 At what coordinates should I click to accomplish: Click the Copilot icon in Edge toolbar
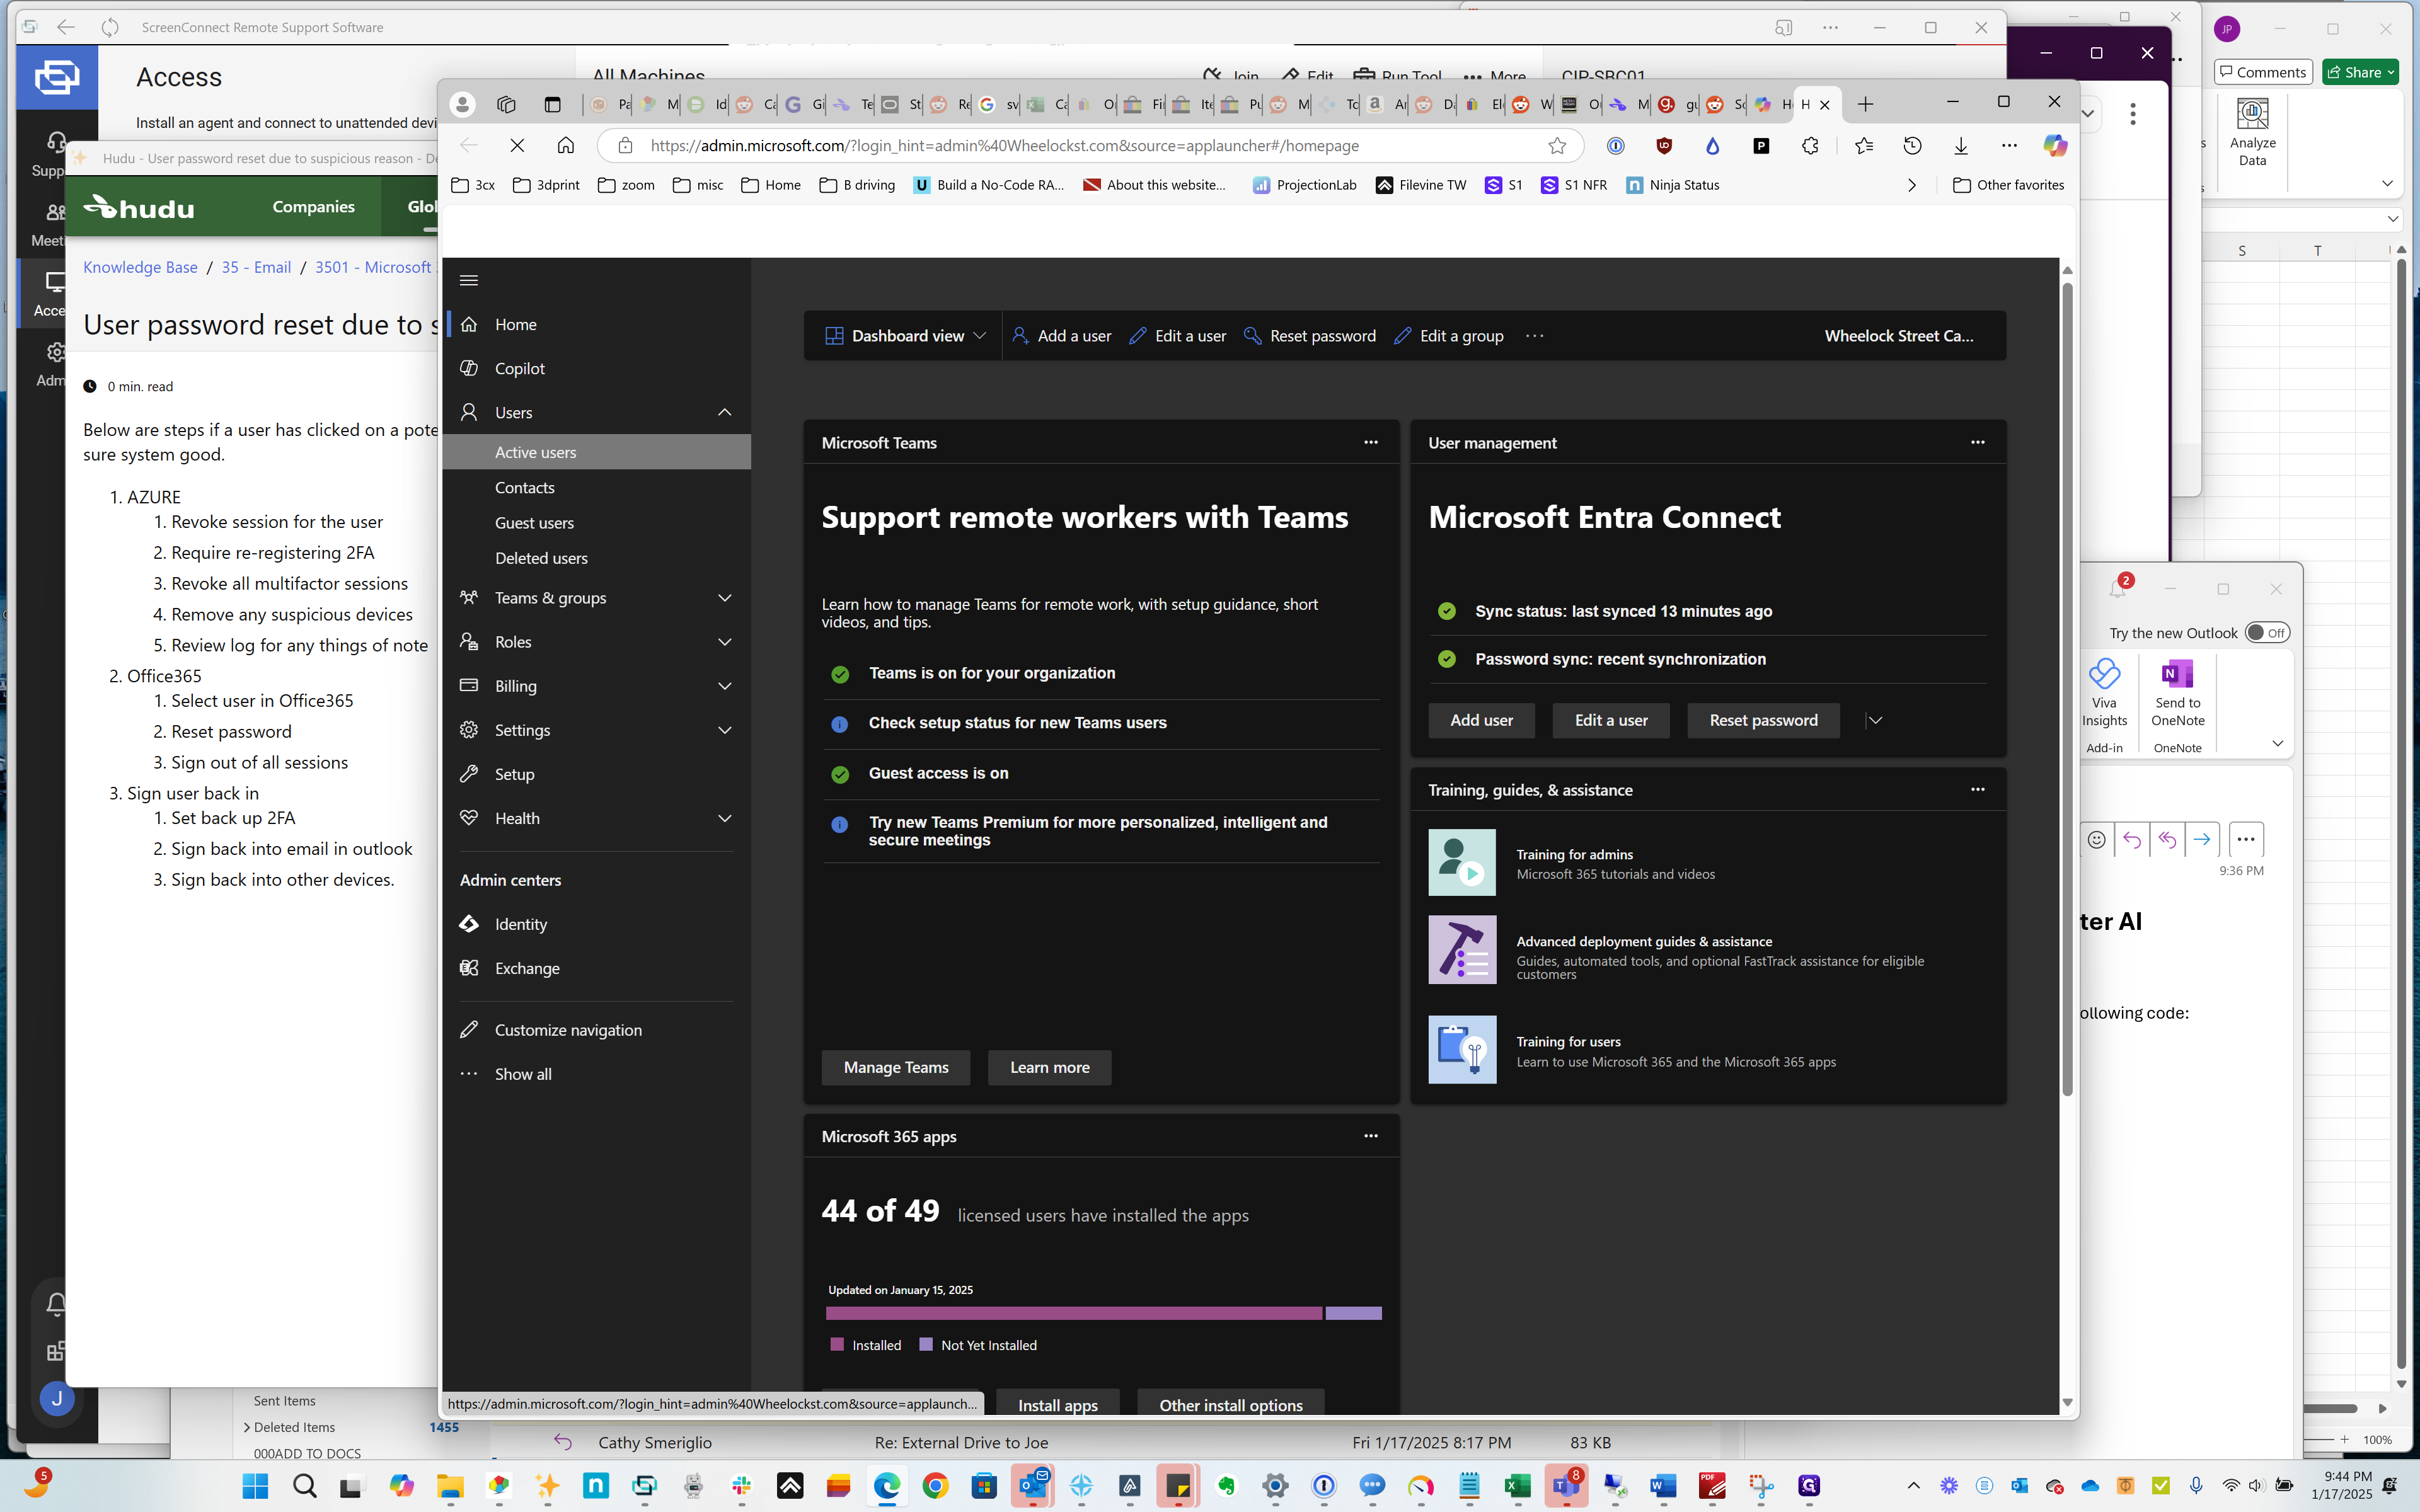tap(2055, 146)
